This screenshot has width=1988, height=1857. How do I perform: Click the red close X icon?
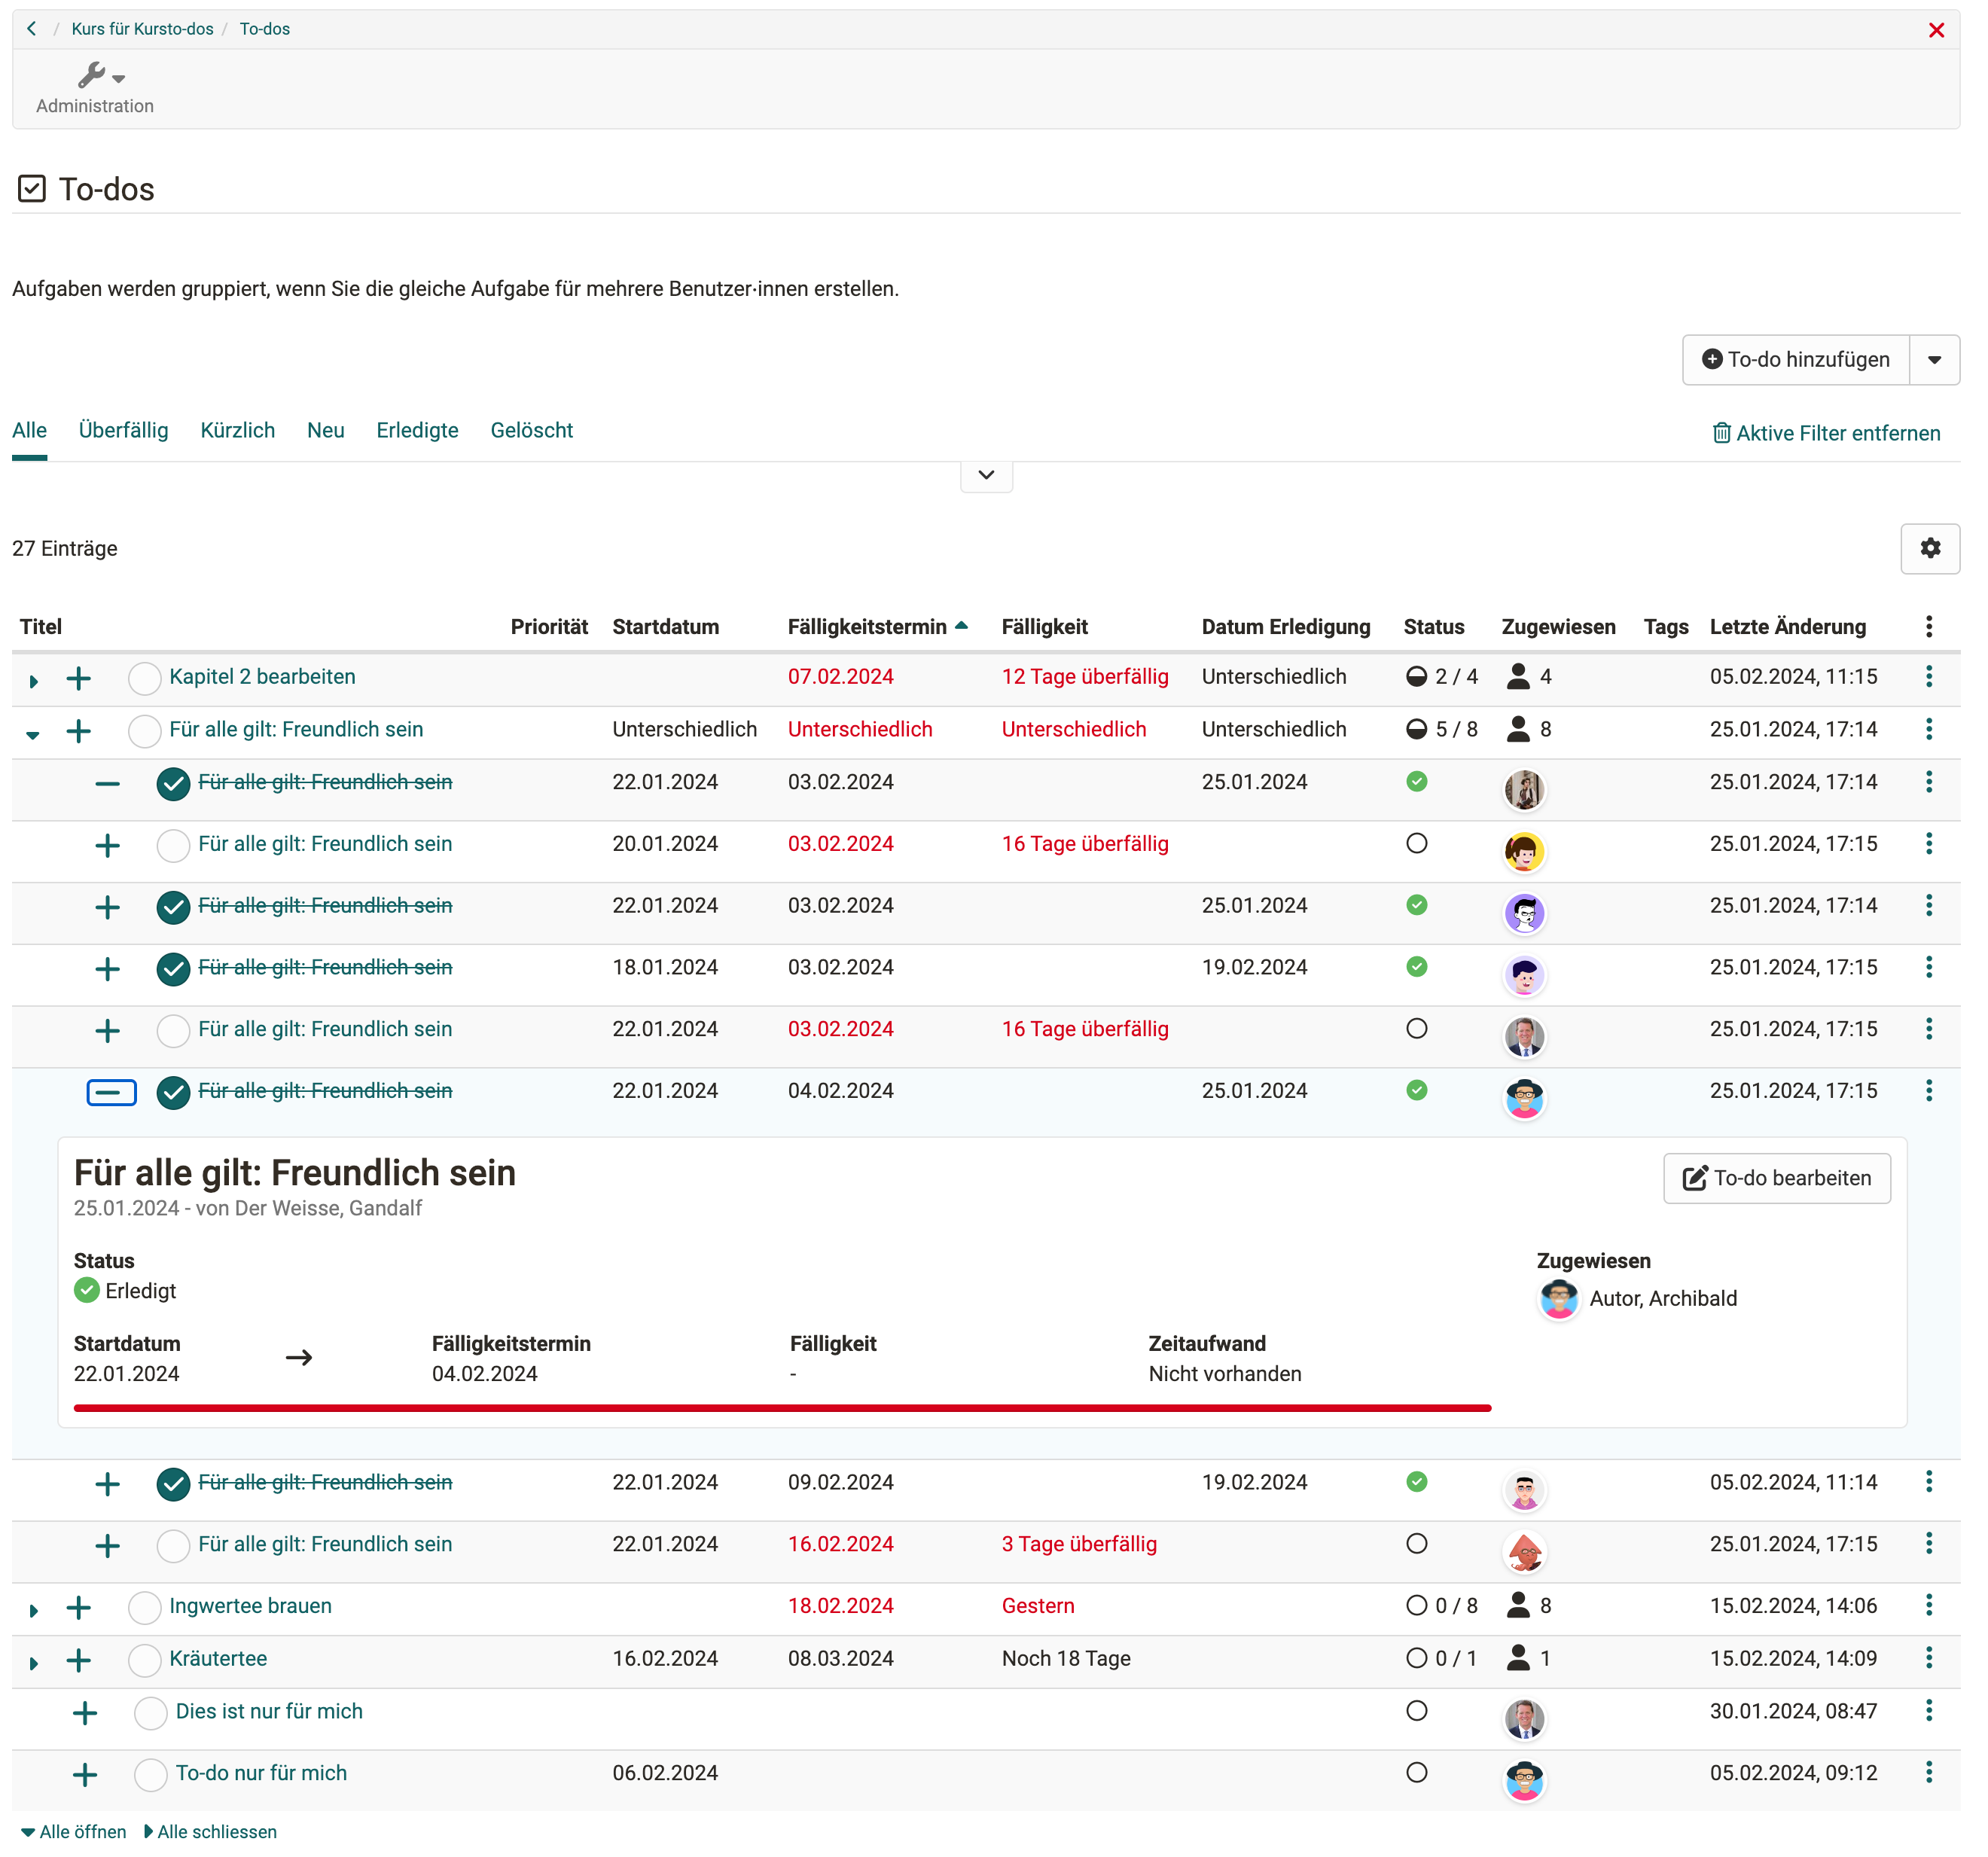click(x=1935, y=30)
